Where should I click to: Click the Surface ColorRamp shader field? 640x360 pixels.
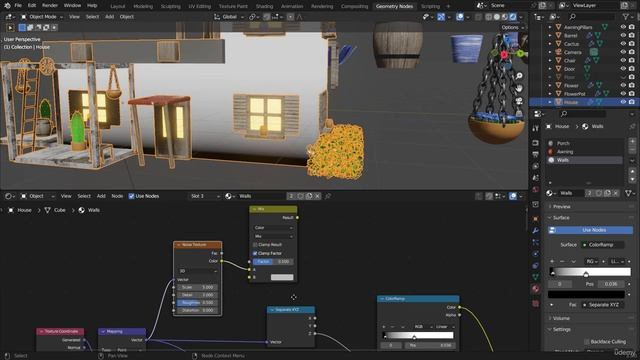[602, 245]
